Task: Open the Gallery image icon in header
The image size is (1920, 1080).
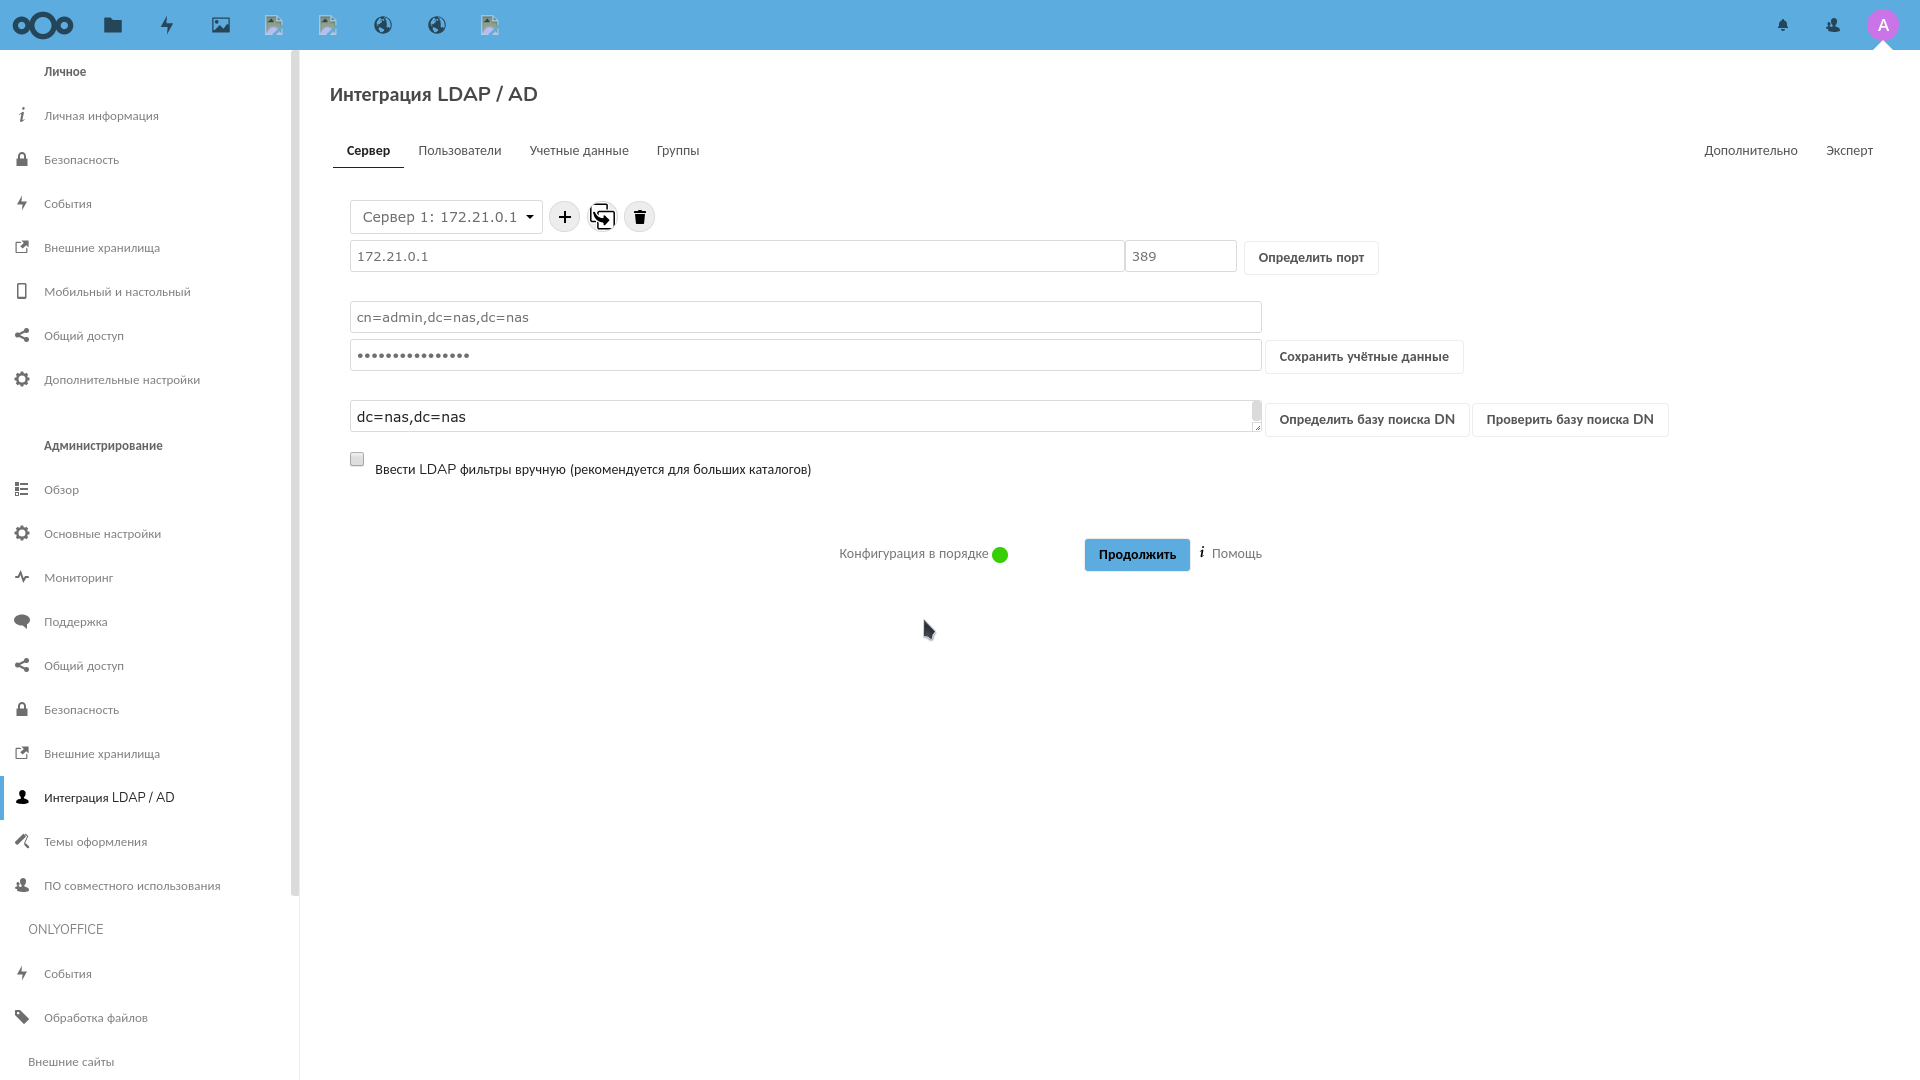Action: (x=221, y=25)
